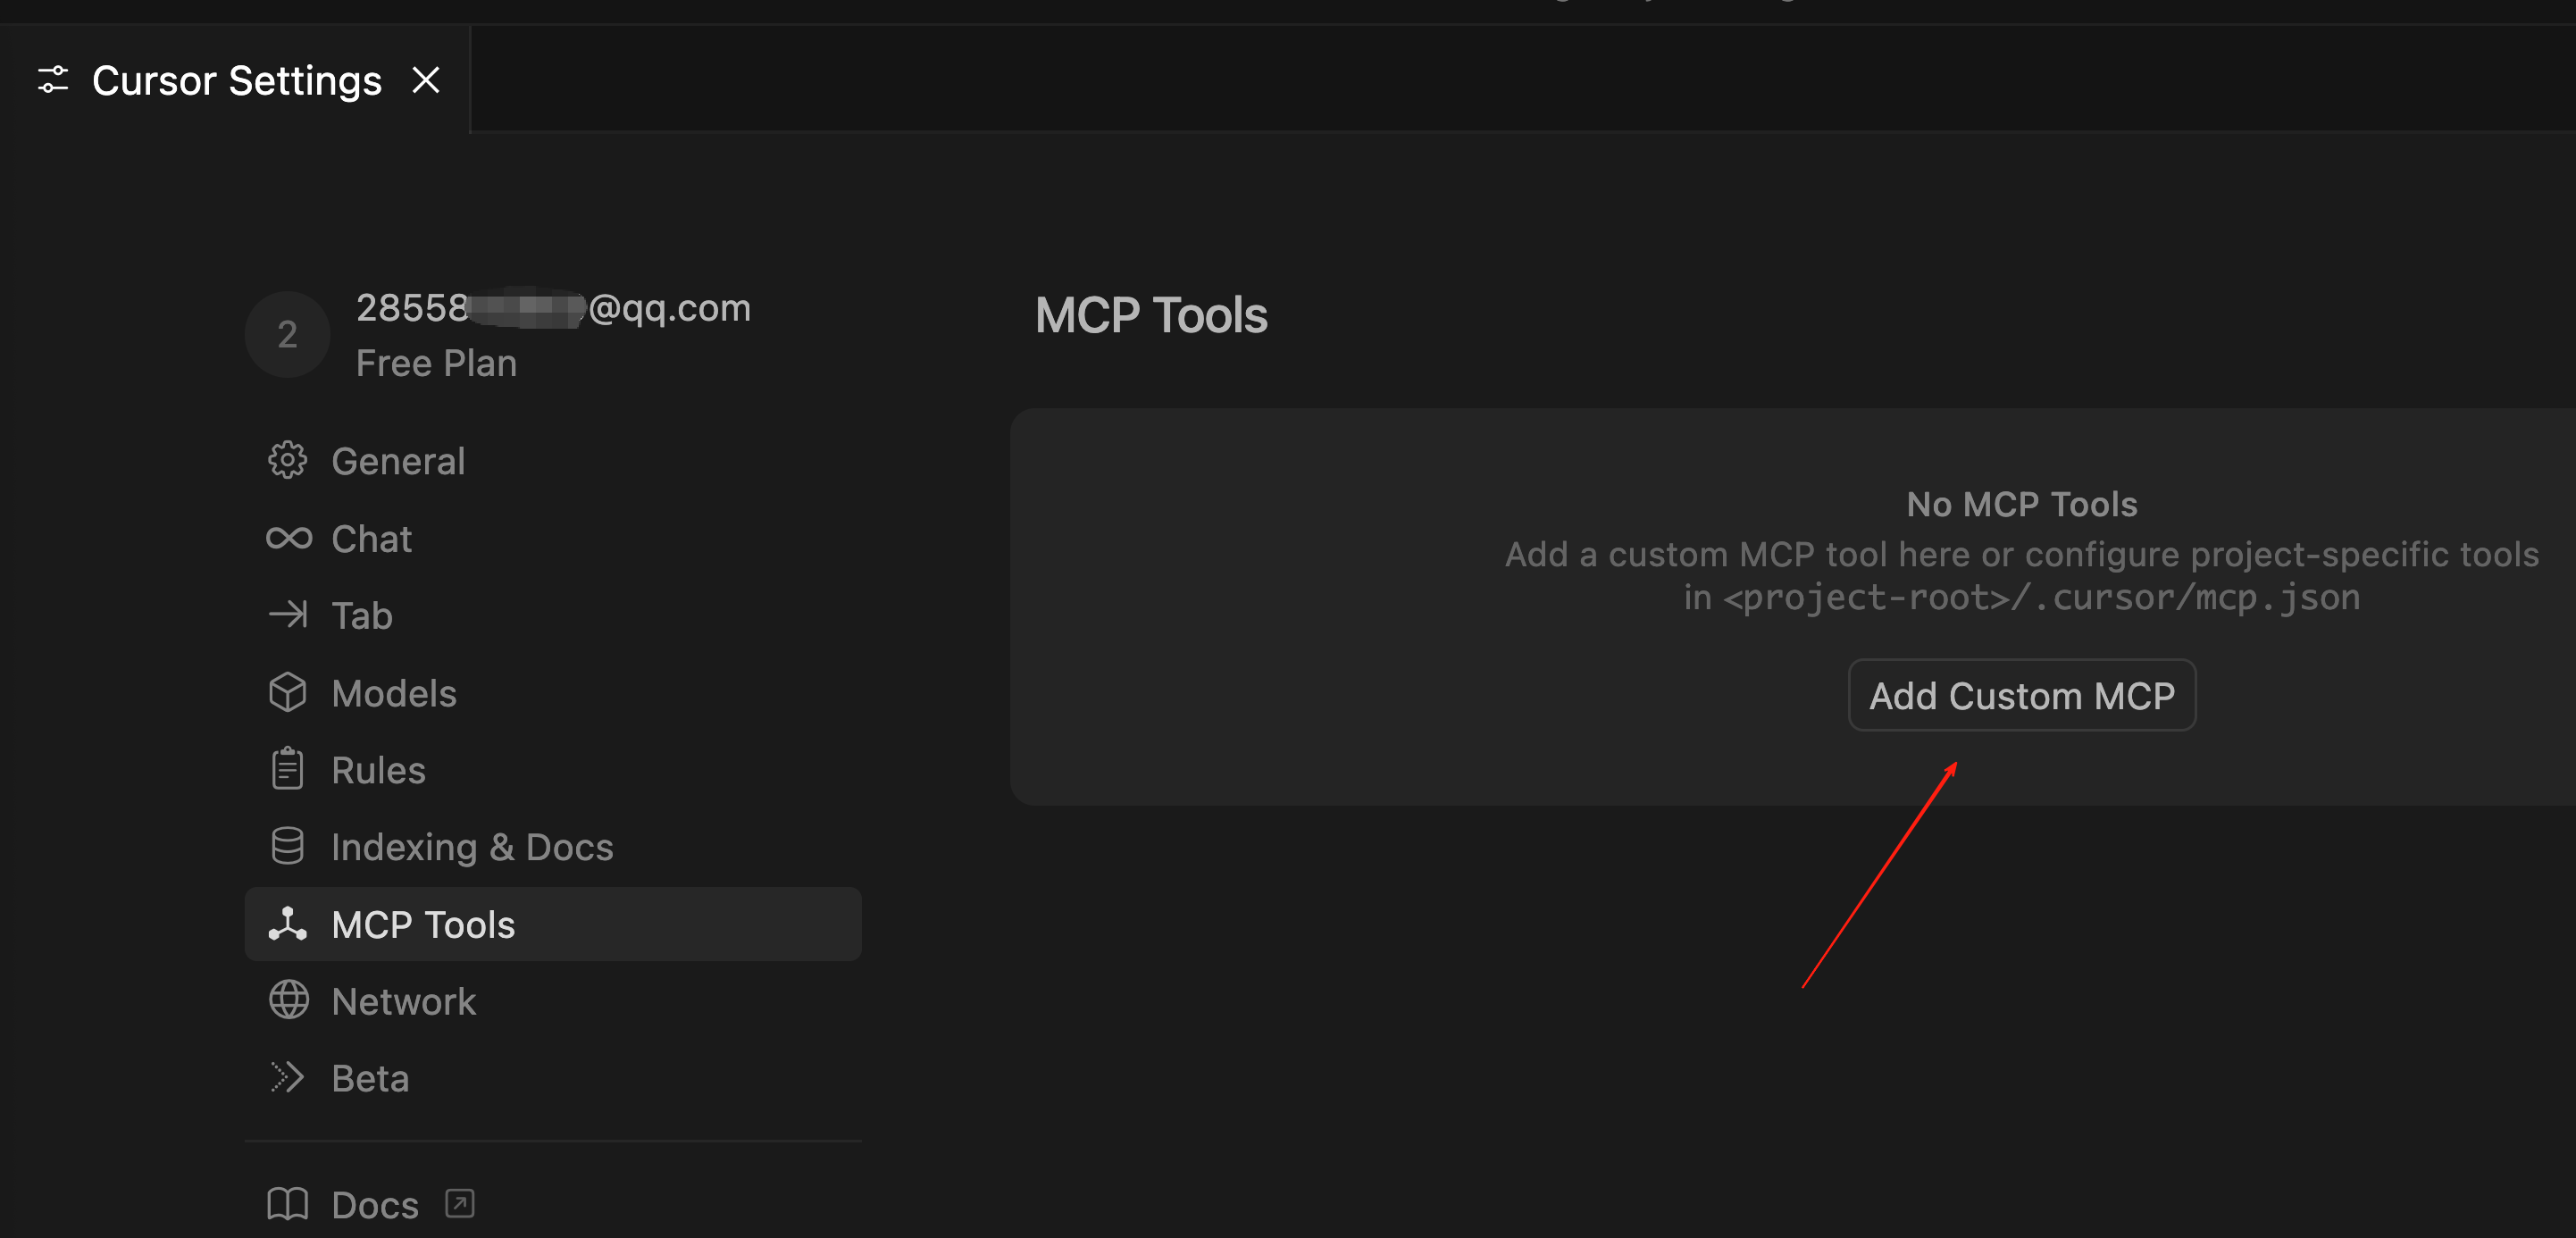
Task: Open the General settings section
Action: (552, 461)
